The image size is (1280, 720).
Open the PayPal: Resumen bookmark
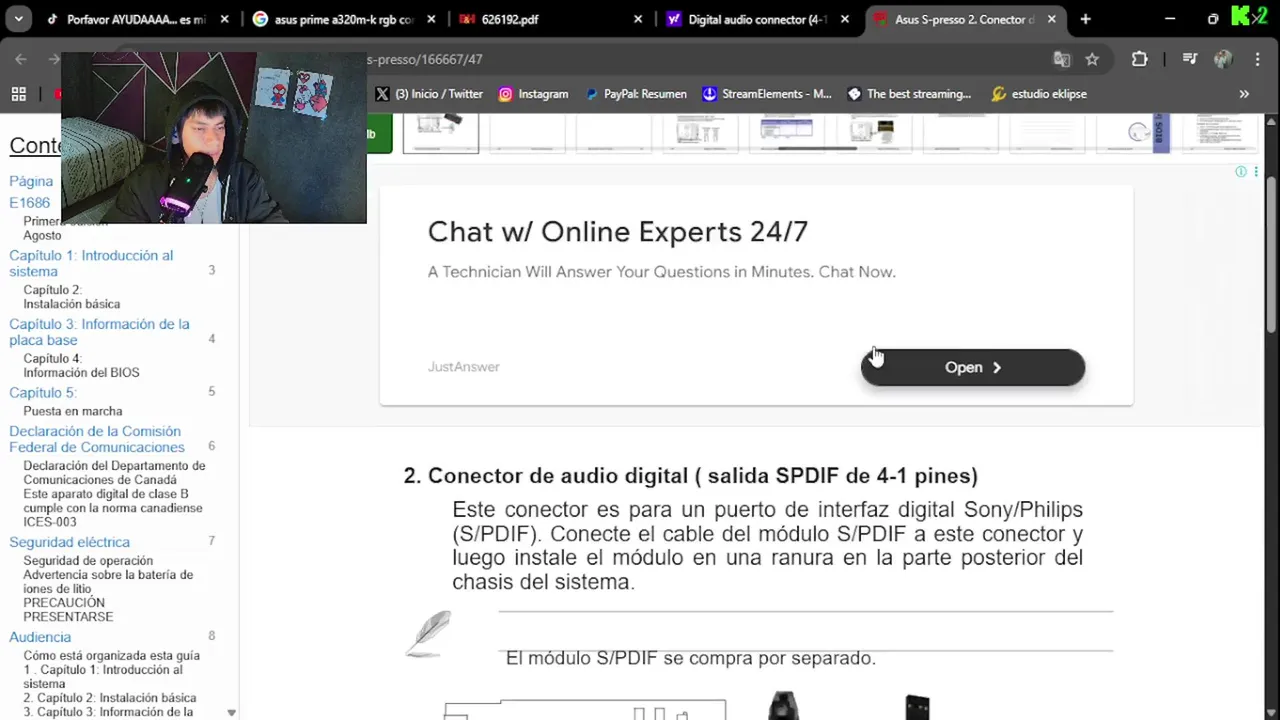[636, 94]
